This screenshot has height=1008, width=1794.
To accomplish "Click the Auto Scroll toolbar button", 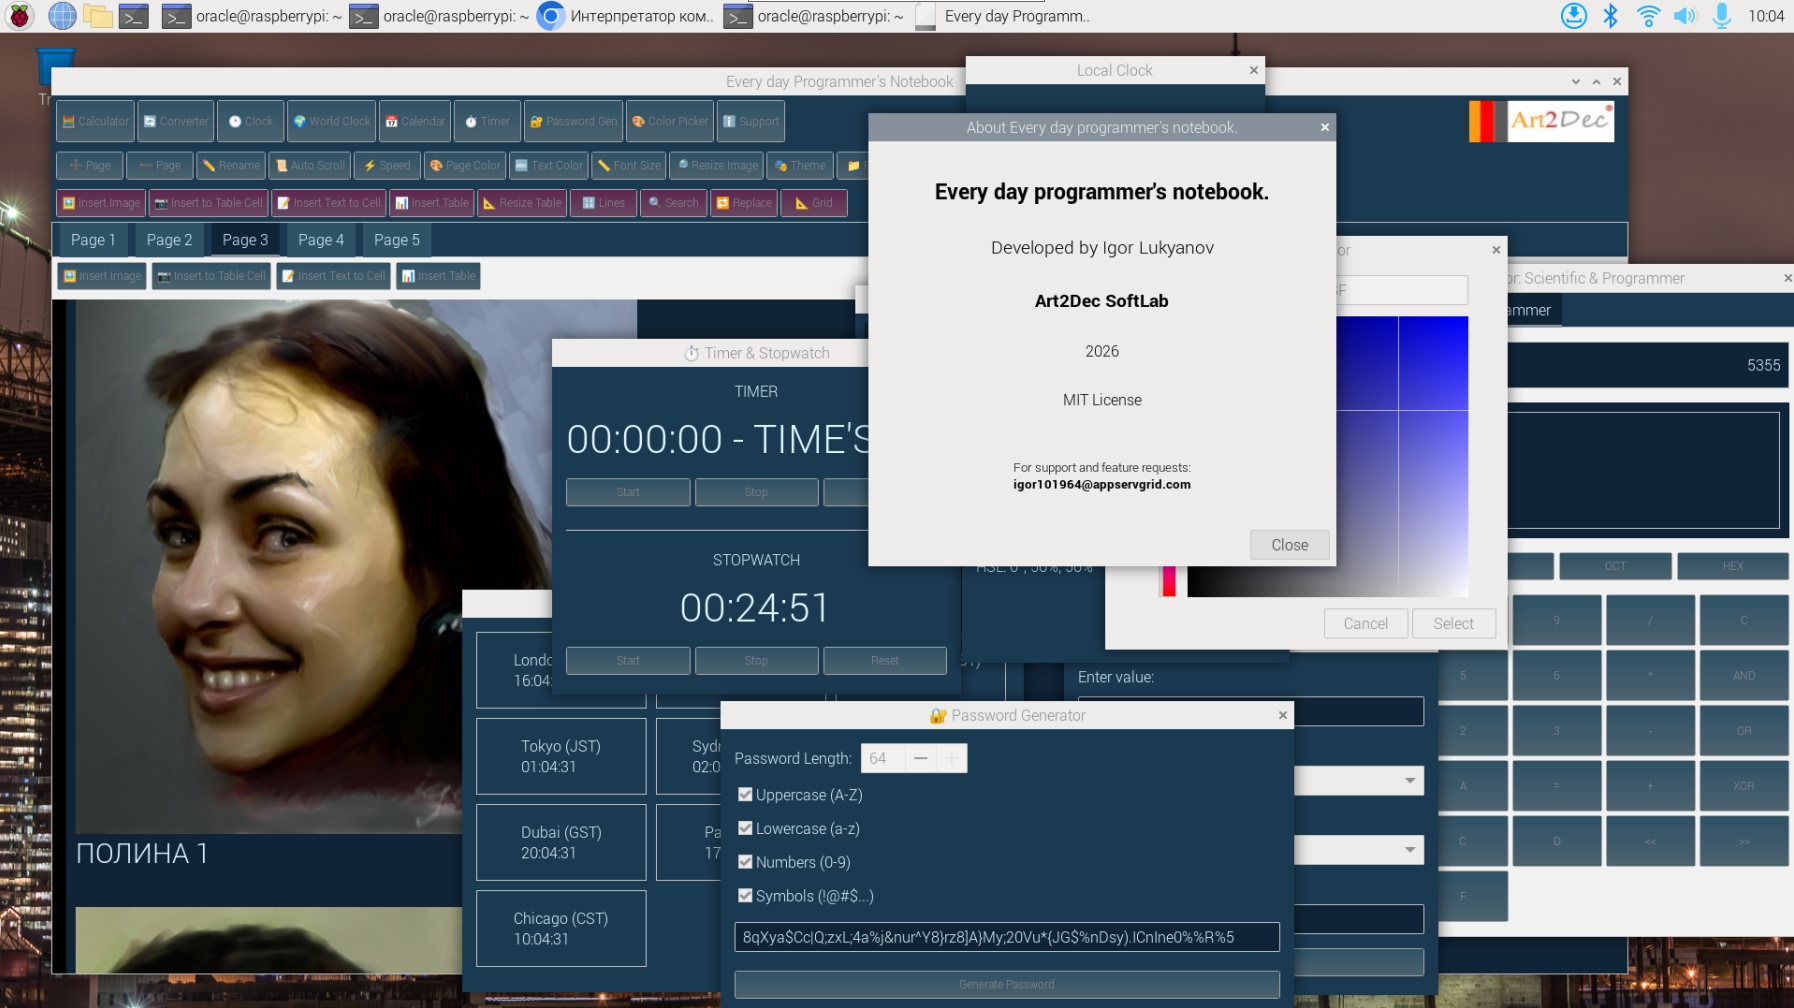I will (x=310, y=166).
